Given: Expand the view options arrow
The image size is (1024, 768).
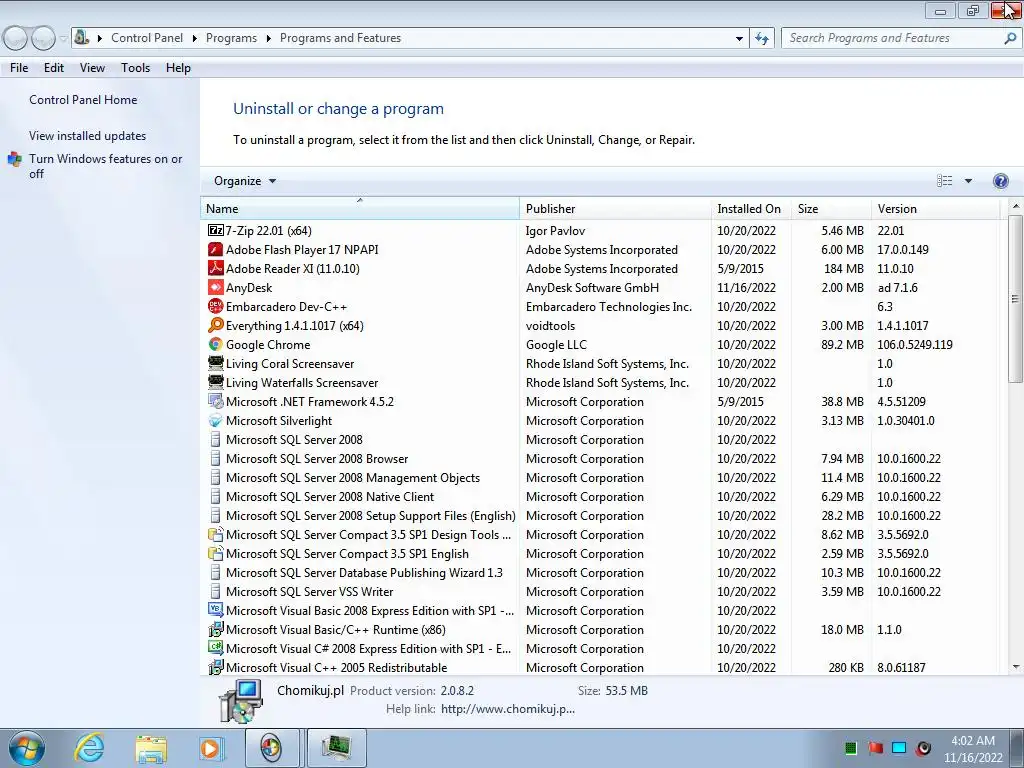Looking at the screenshot, I should click(968, 181).
